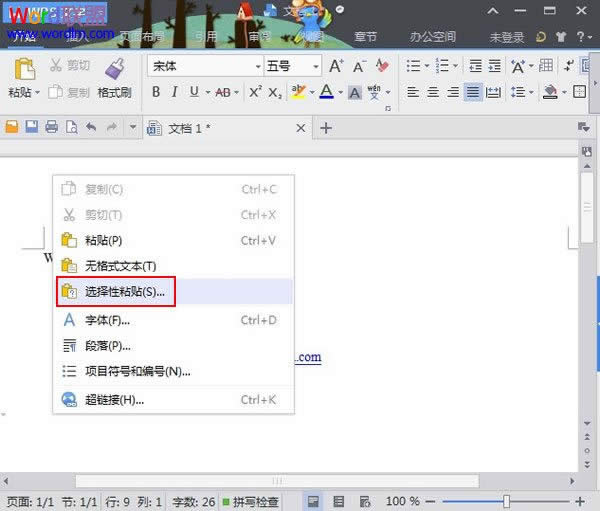Click the superscript X² icon
Image resolution: width=600 pixels, height=511 pixels.
[x=255, y=92]
